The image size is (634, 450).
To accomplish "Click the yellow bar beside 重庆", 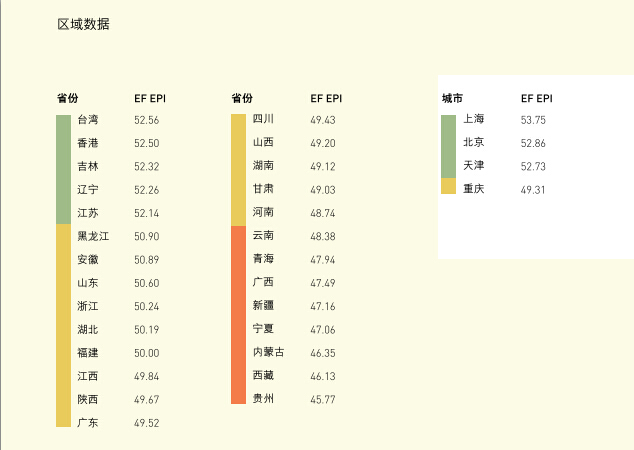I will [x=448, y=187].
